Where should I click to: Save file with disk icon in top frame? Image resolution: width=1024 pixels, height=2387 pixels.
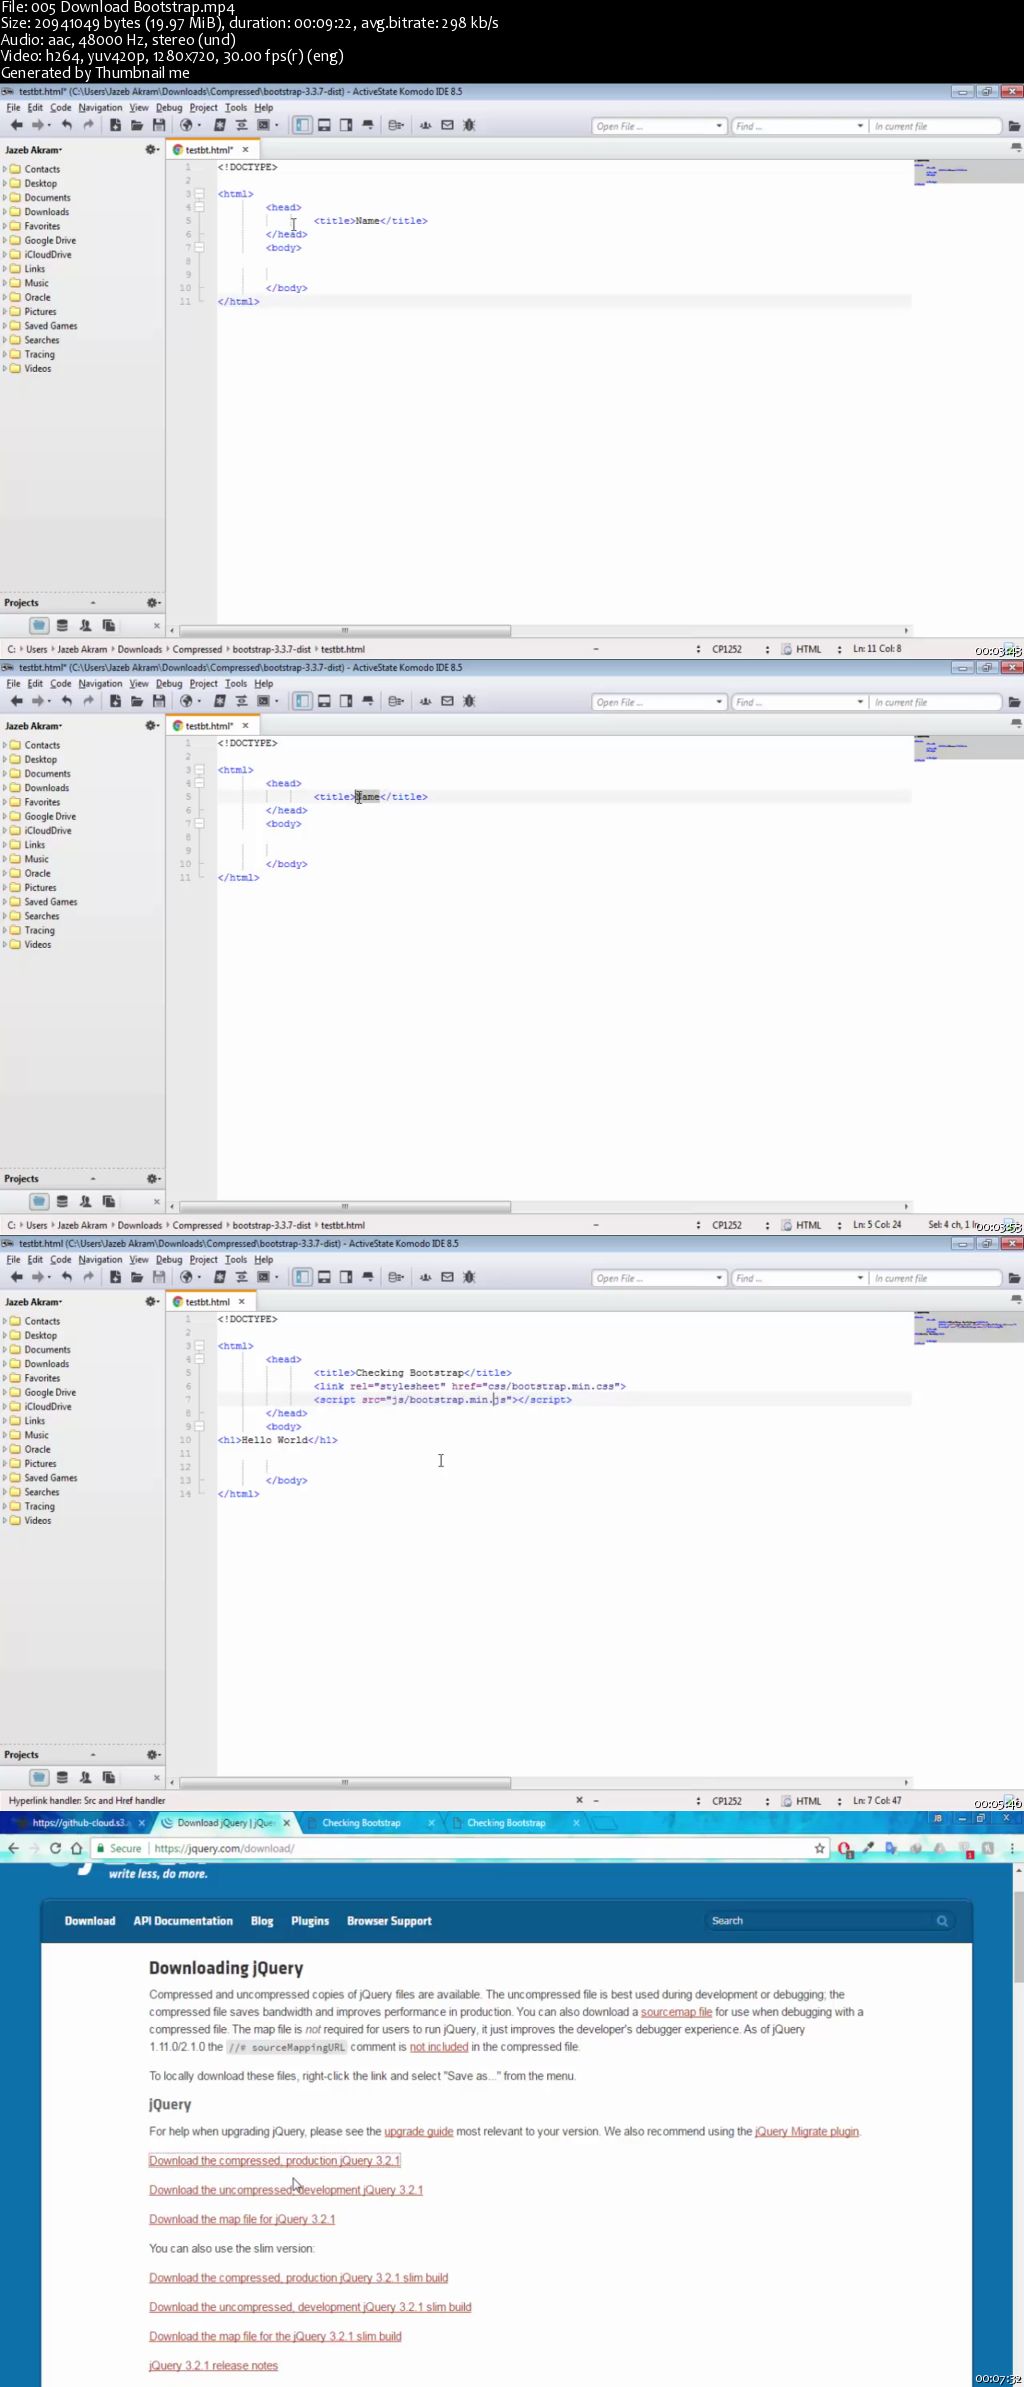tap(159, 125)
